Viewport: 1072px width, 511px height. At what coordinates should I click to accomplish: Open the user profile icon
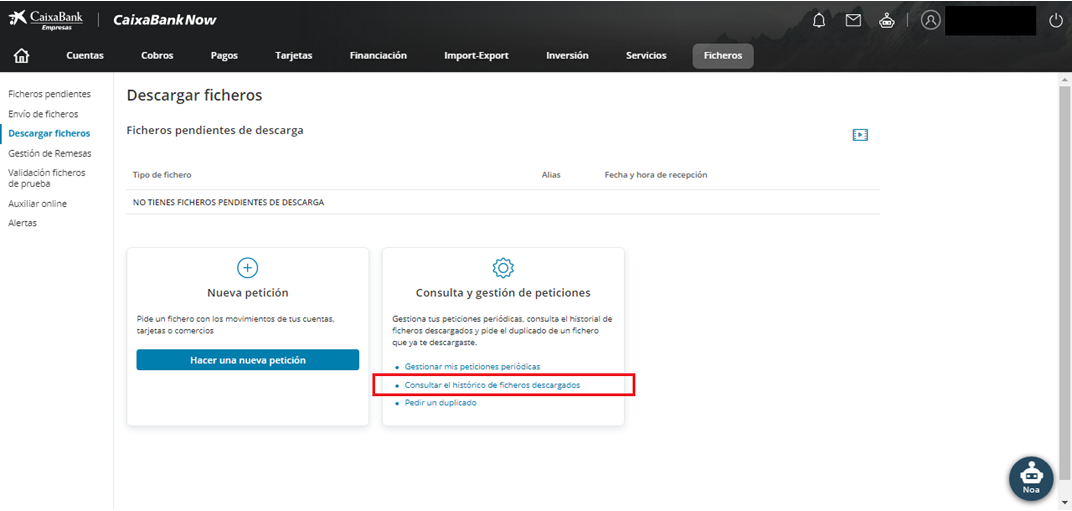click(931, 20)
